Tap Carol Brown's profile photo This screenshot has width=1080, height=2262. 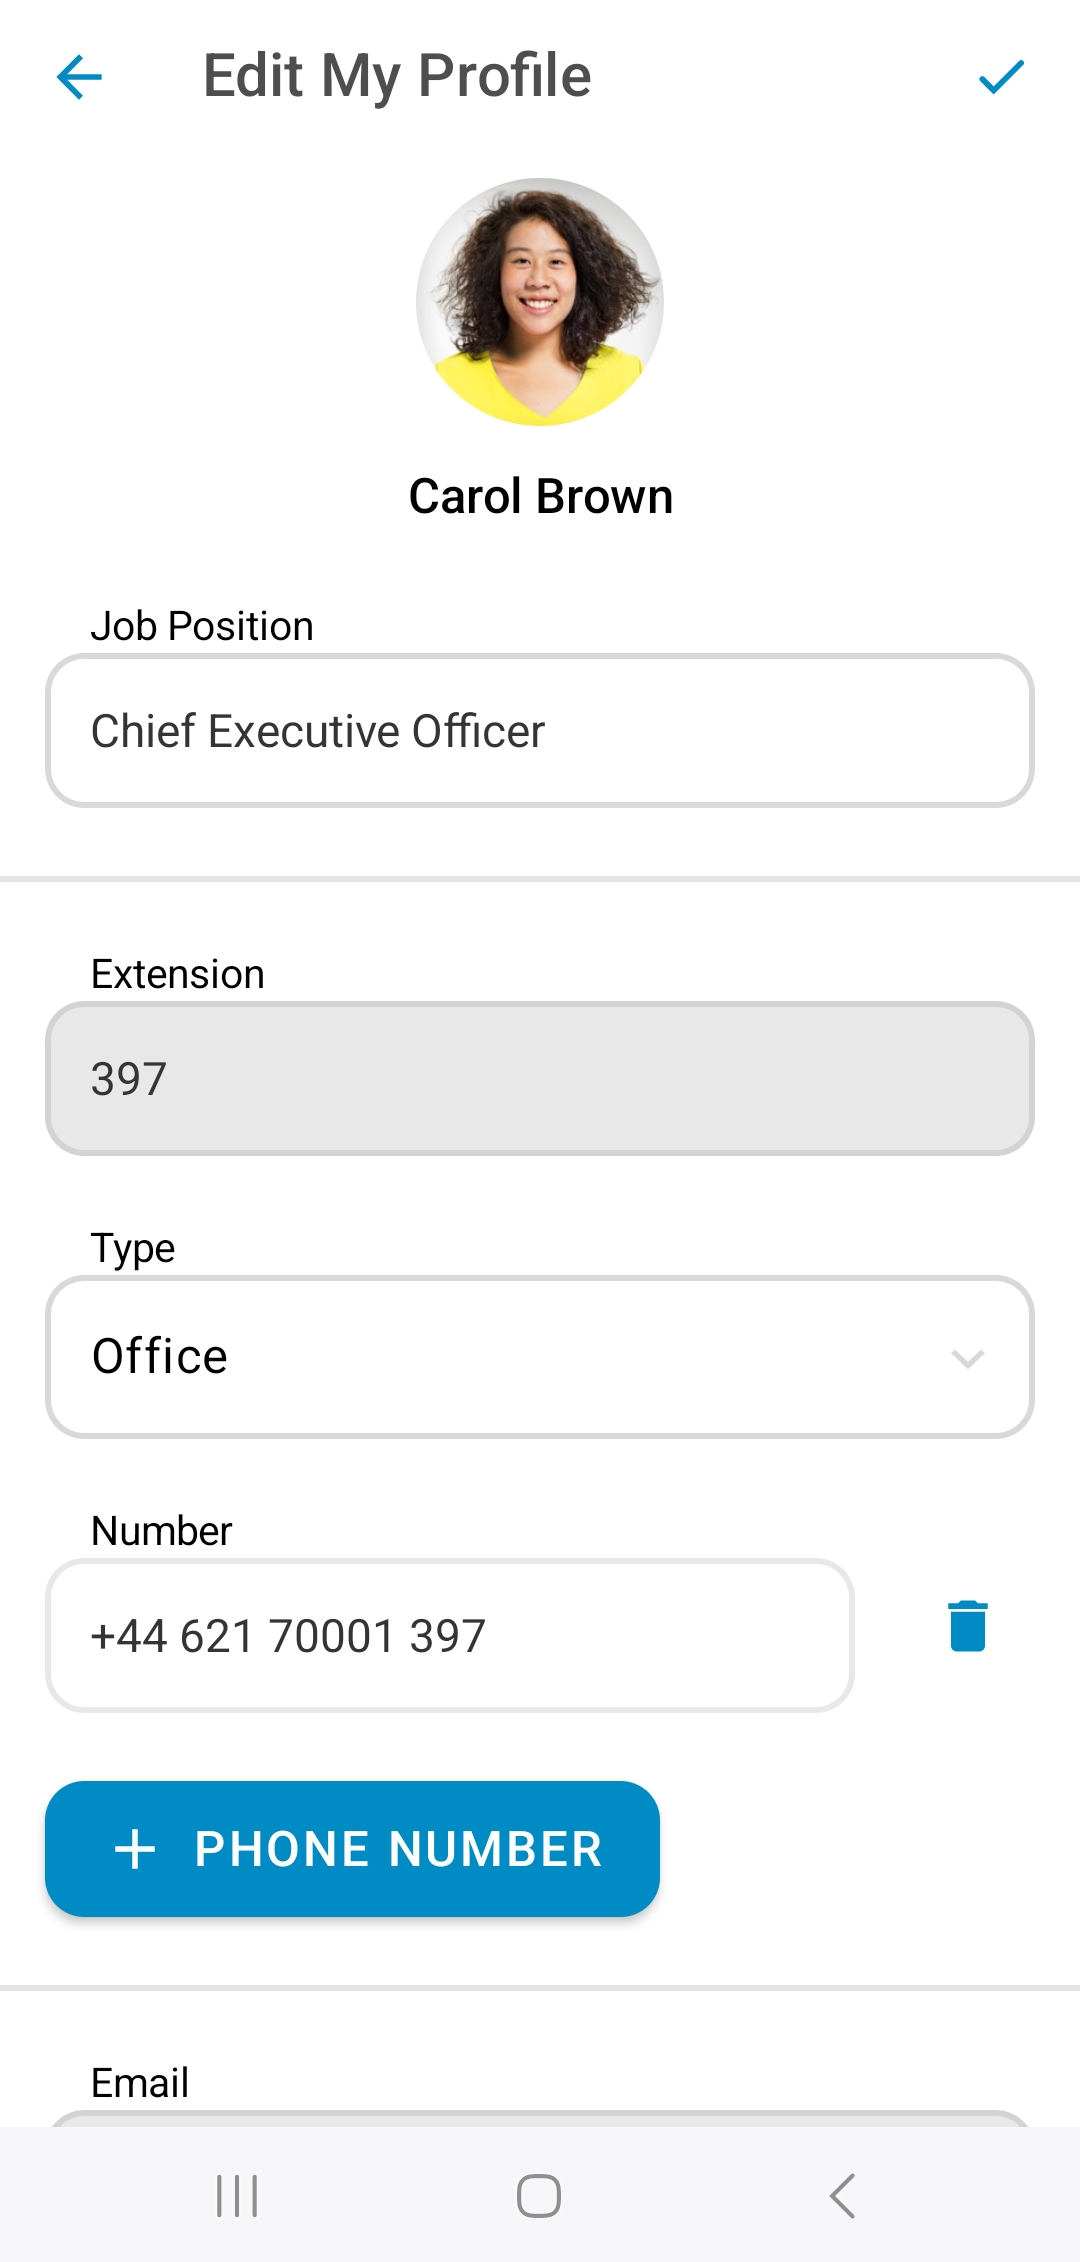540,302
